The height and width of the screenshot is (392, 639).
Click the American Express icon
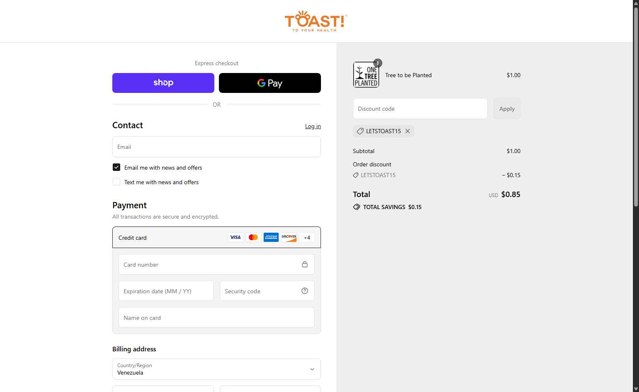[271, 237]
